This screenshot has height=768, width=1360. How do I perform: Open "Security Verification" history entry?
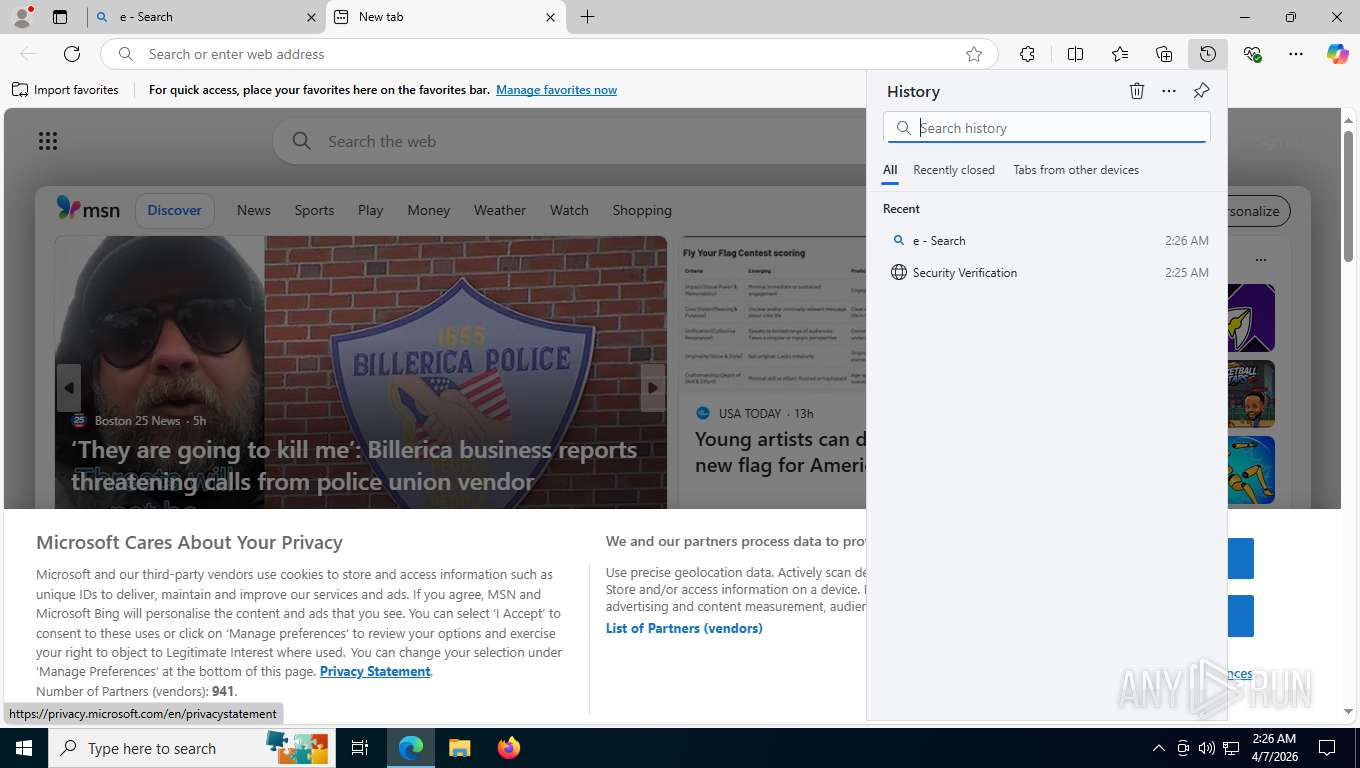[x=1047, y=273]
